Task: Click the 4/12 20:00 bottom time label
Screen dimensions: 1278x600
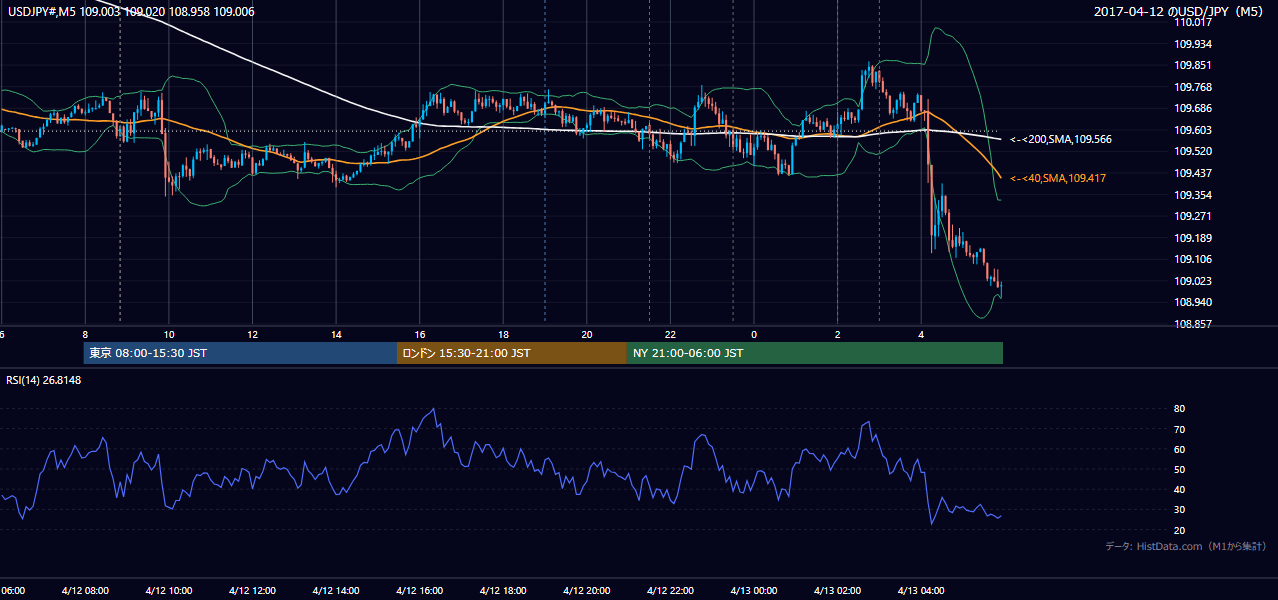Action: (586, 591)
